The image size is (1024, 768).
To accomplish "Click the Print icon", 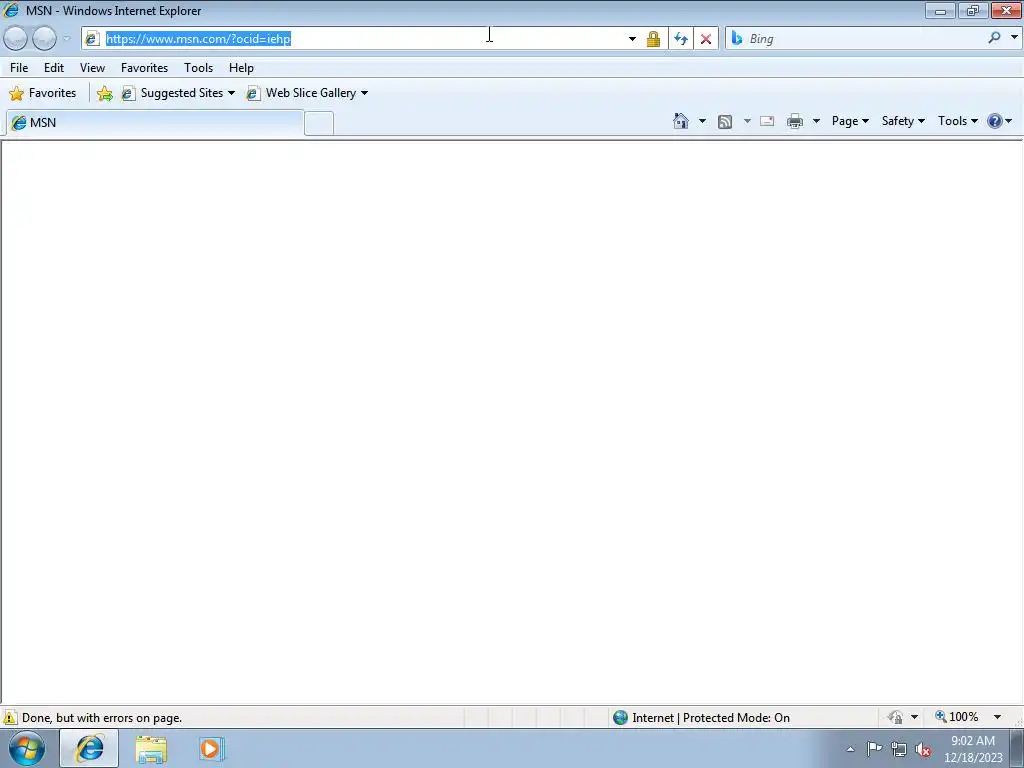I will 795,121.
